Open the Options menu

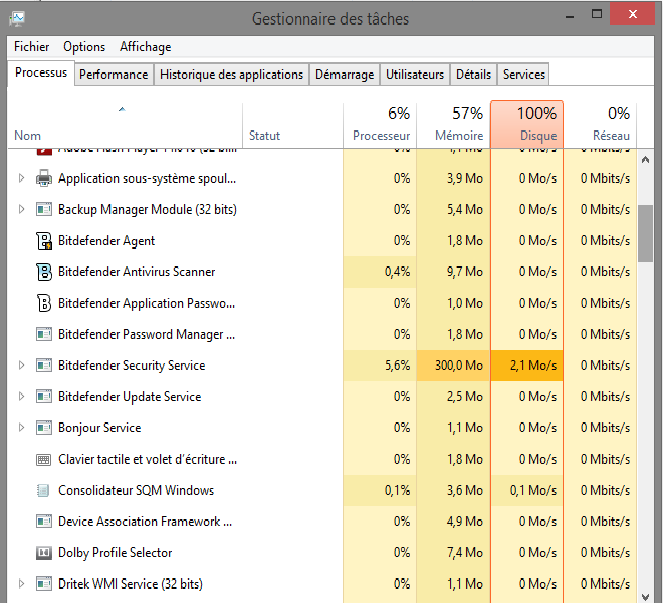coord(84,47)
